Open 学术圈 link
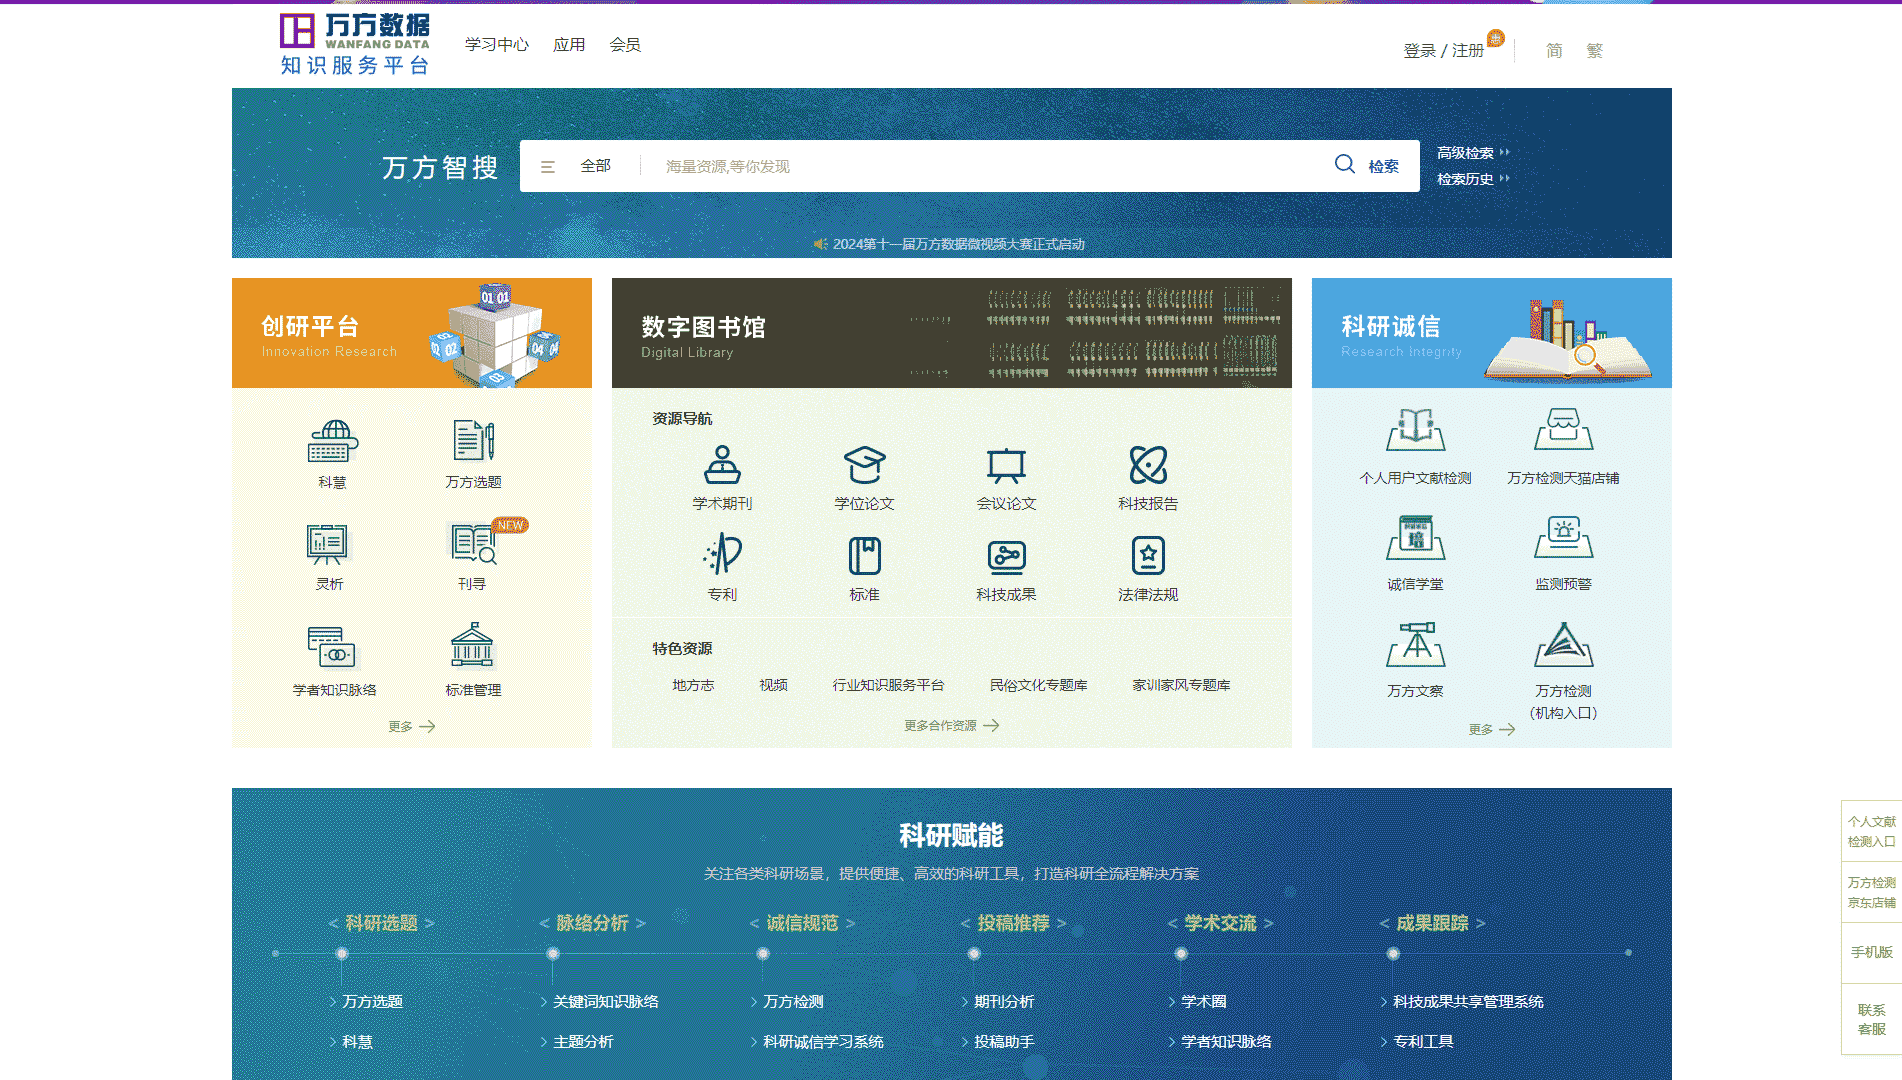The image size is (1902, 1080). point(1203,1002)
